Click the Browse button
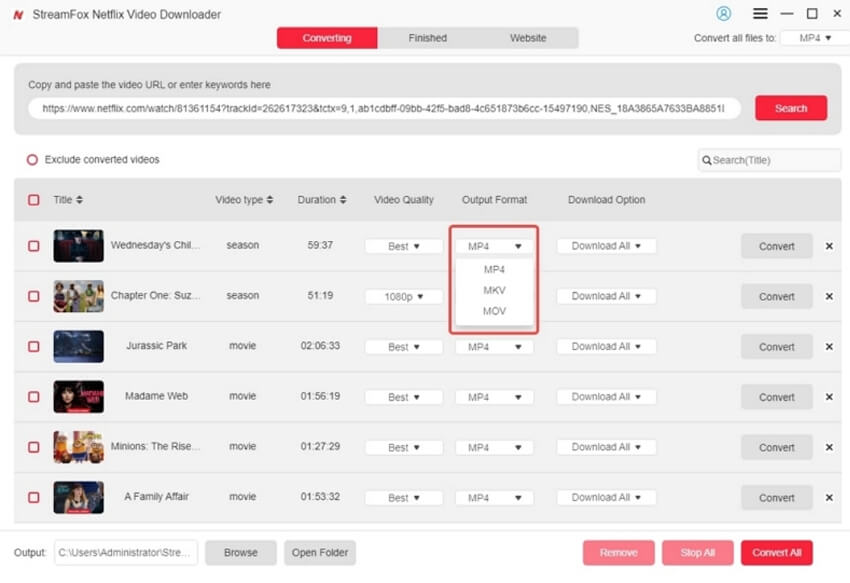The height and width of the screenshot is (583, 850). [241, 553]
